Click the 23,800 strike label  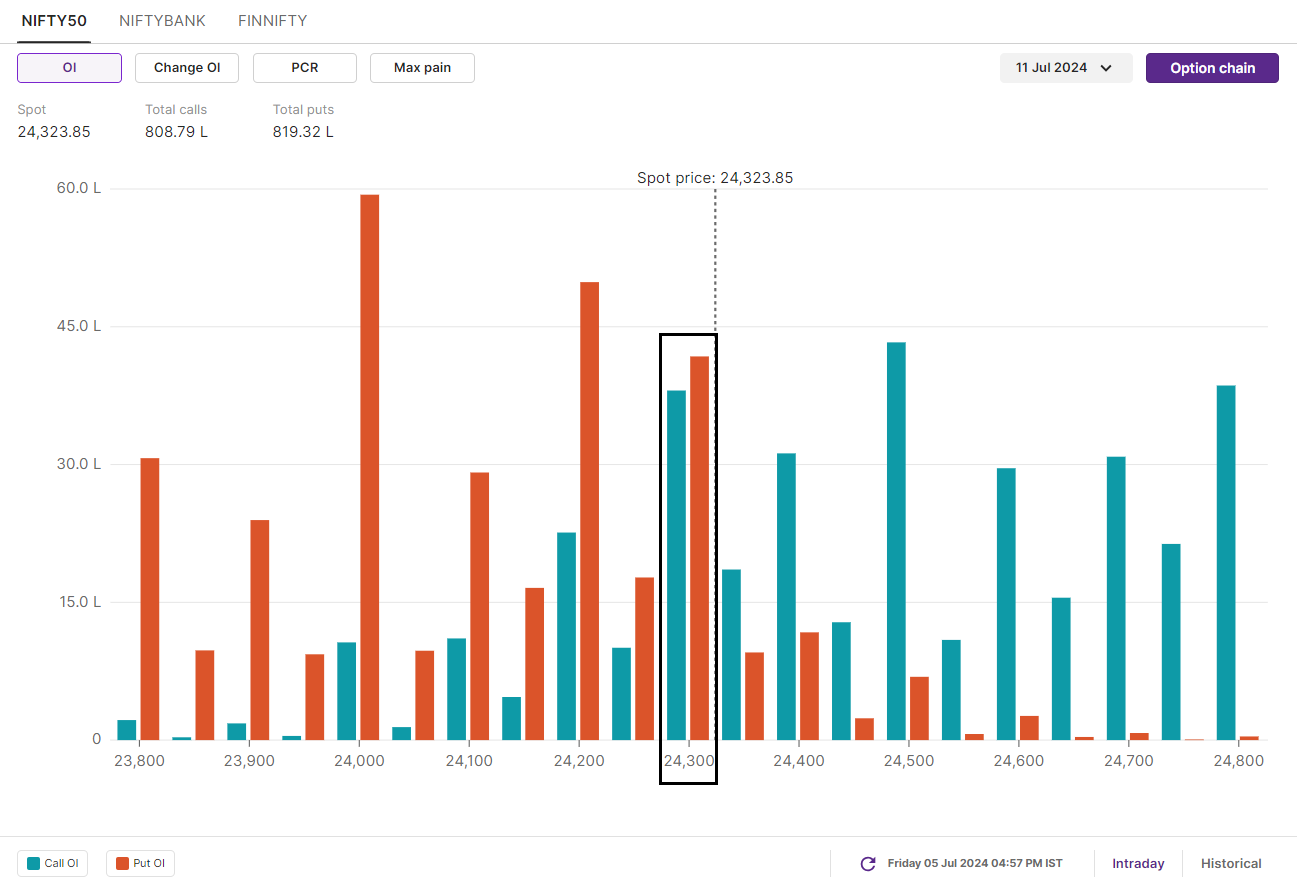(x=139, y=760)
